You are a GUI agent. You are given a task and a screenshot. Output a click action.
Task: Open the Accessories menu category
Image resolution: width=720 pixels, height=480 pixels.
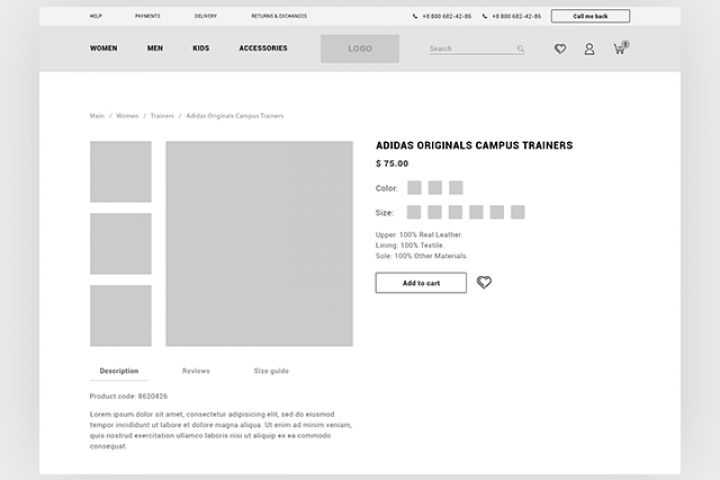263,48
